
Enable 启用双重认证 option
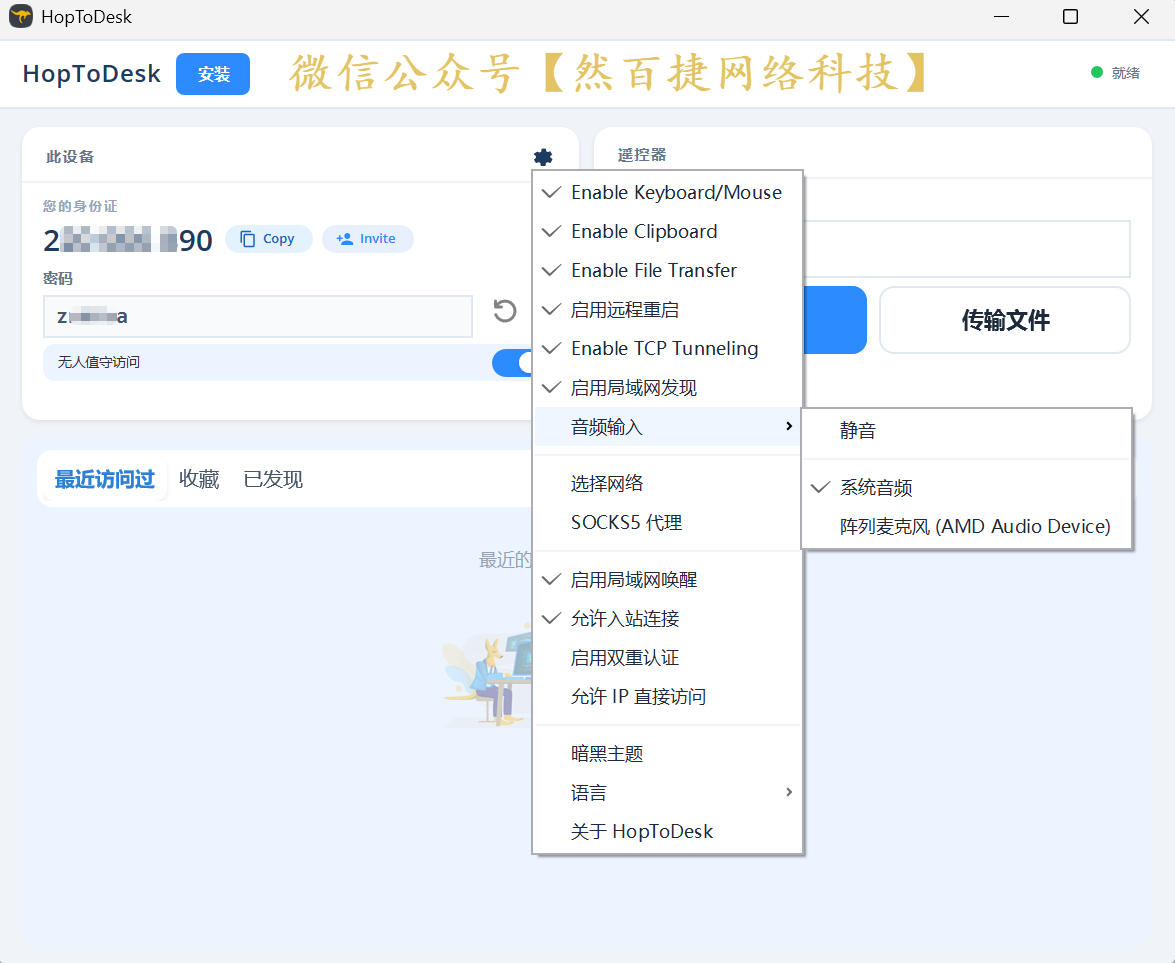click(668, 657)
